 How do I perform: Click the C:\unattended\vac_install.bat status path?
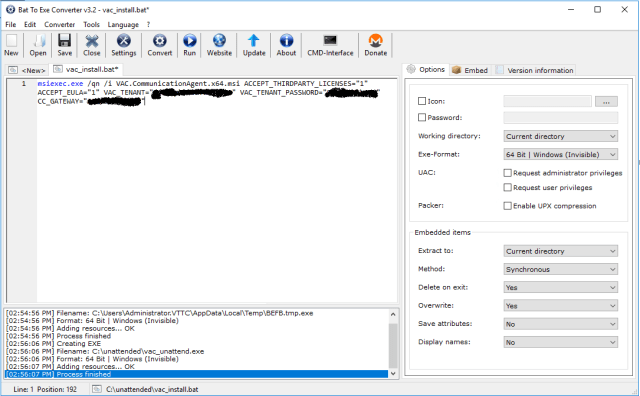[152, 389]
